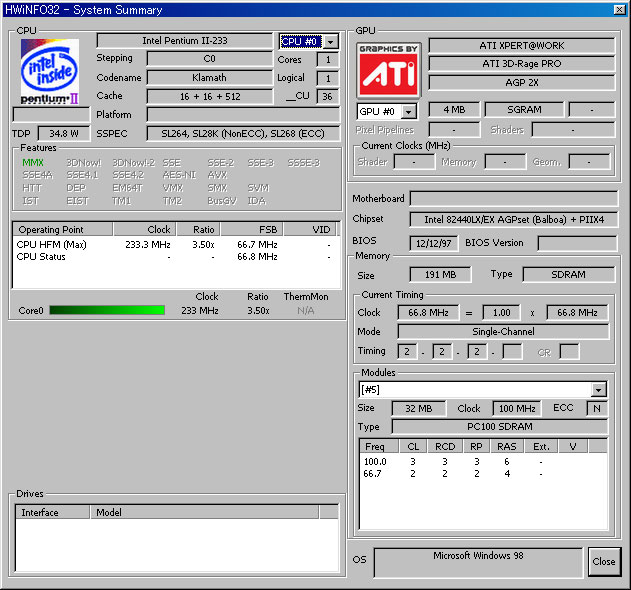Click the Clock column header in CPU table

click(x=144, y=229)
